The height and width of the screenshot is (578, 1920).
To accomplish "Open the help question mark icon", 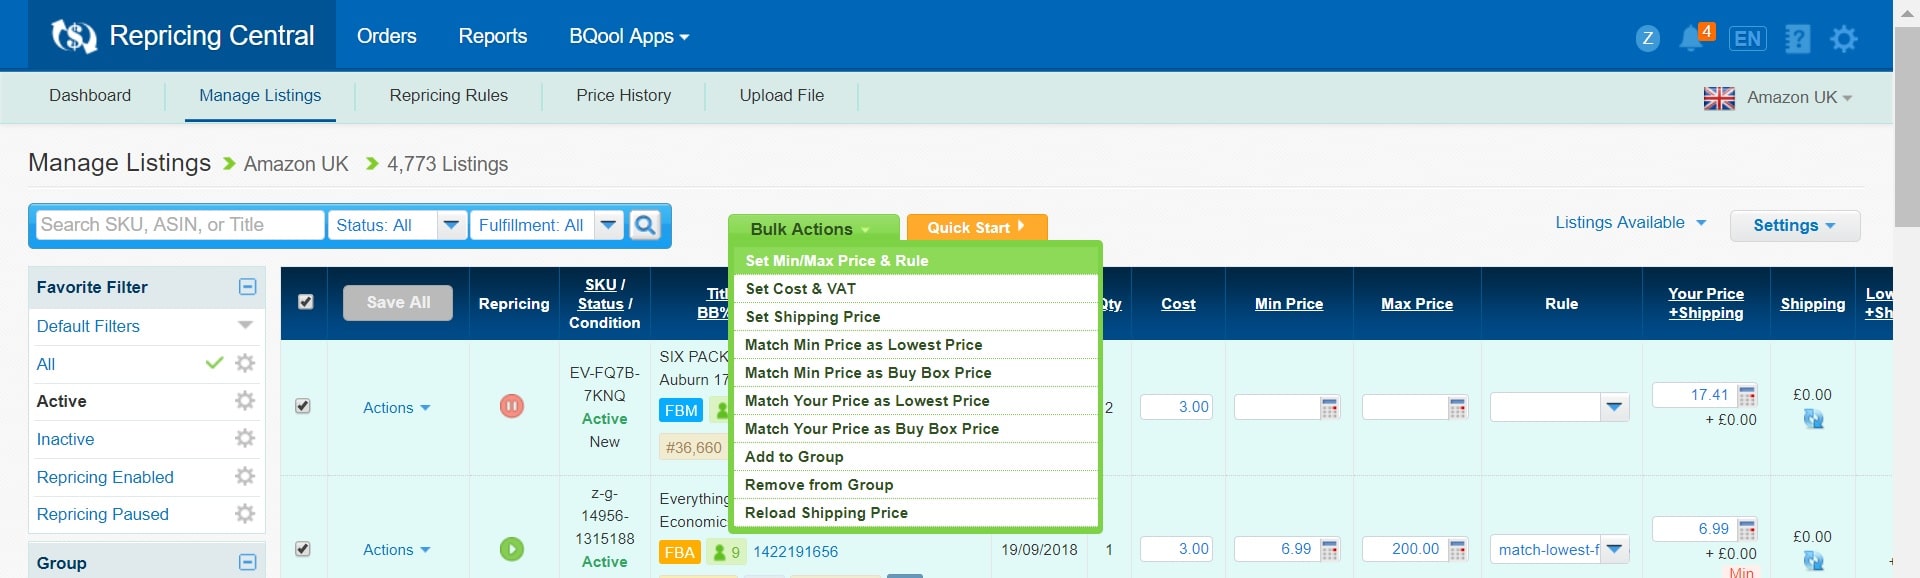I will click(x=1798, y=39).
